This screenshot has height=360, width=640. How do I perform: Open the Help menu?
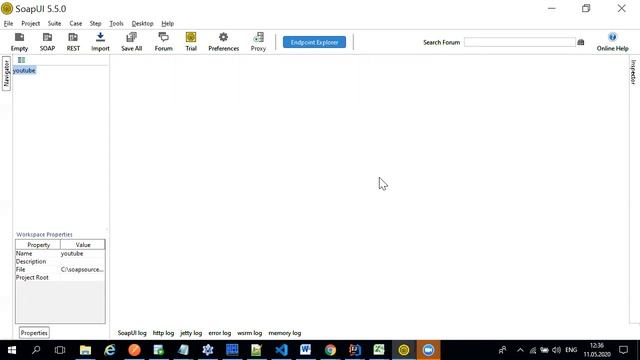click(x=167, y=23)
